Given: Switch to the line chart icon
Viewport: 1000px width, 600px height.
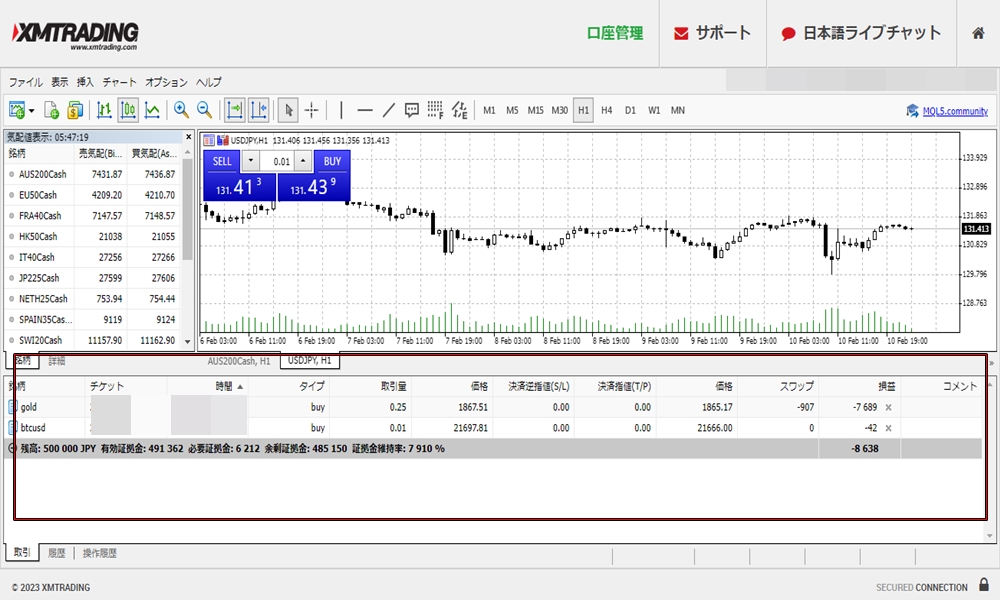Looking at the screenshot, I should 153,110.
